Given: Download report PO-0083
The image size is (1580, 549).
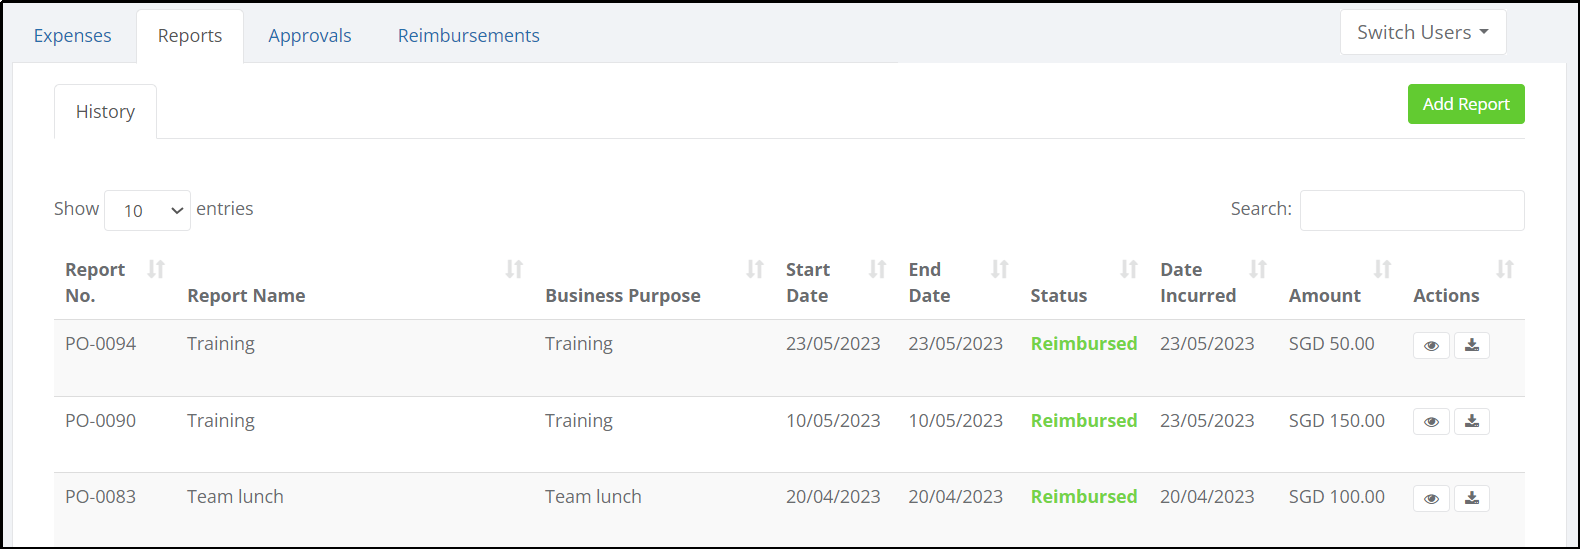Looking at the screenshot, I should pyautogui.click(x=1472, y=498).
